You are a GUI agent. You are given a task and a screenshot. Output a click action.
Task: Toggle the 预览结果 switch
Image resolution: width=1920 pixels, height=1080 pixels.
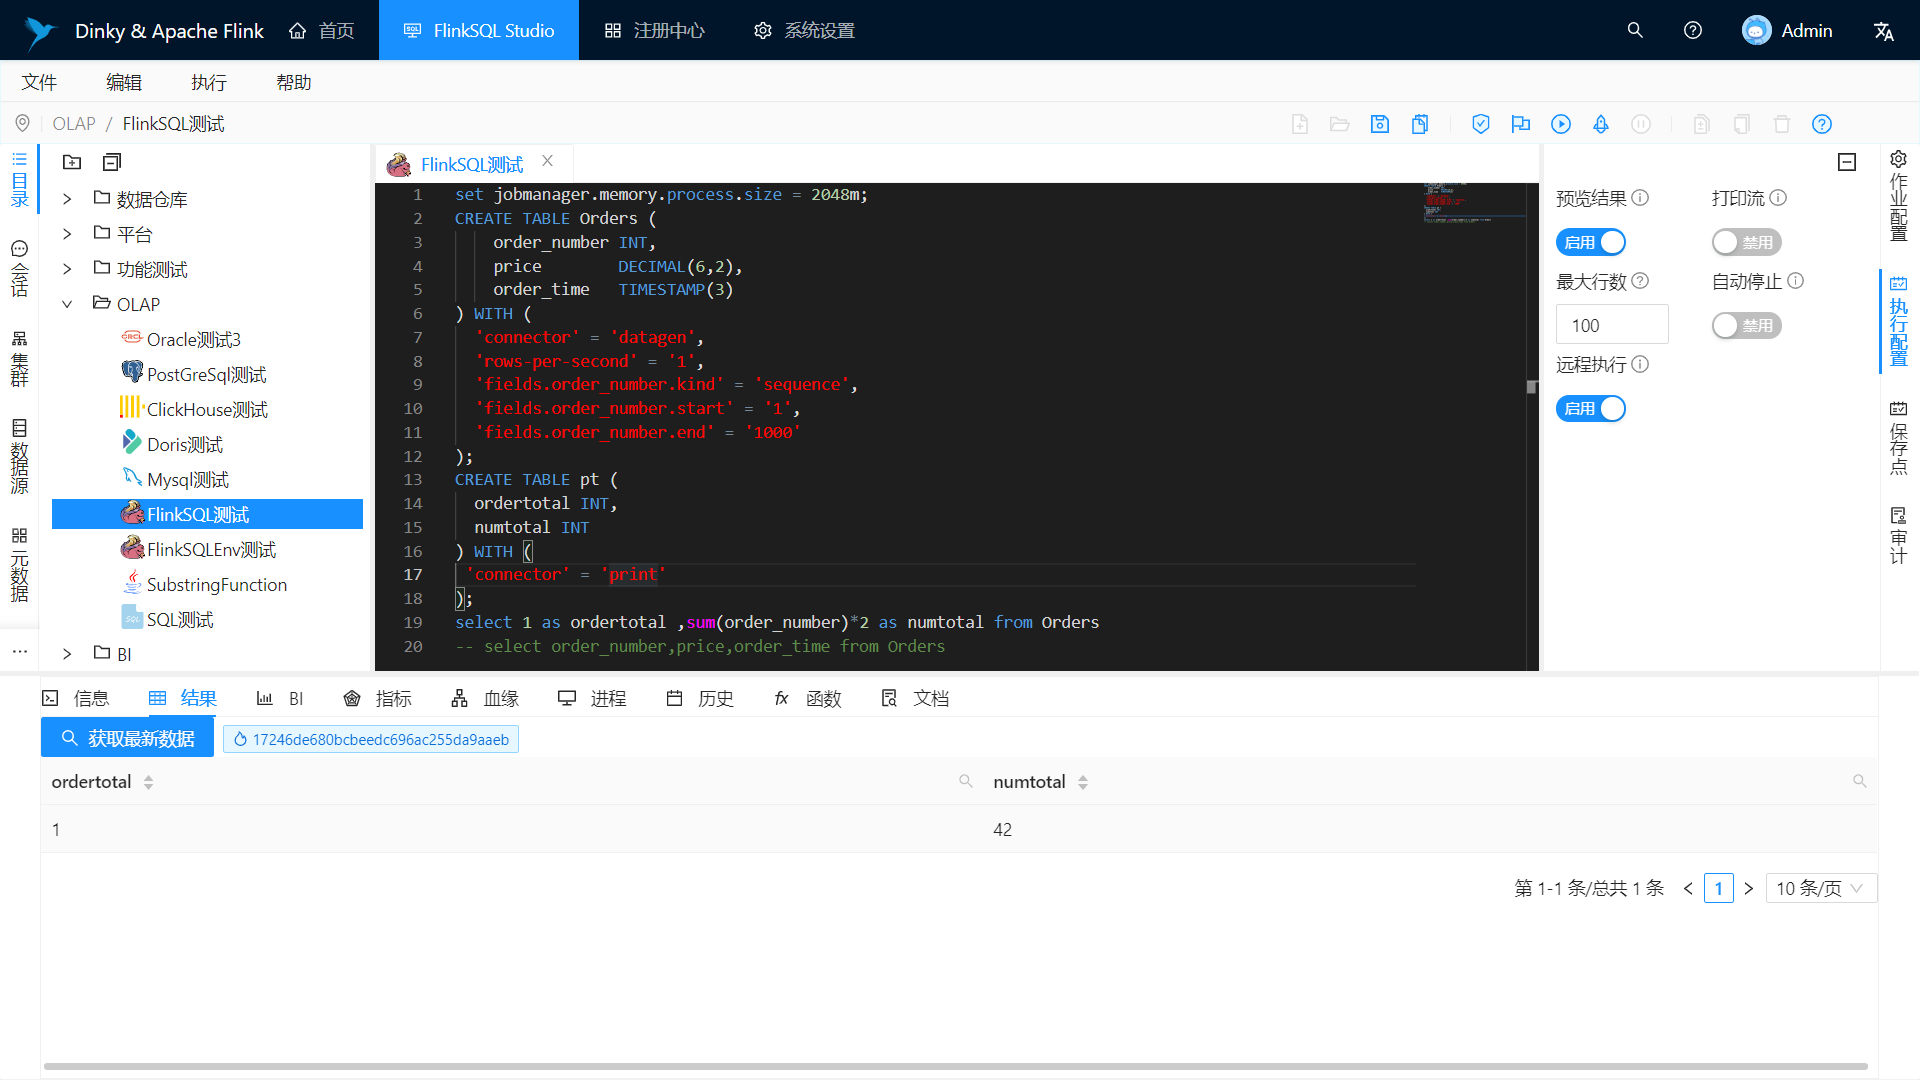pos(1590,242)
